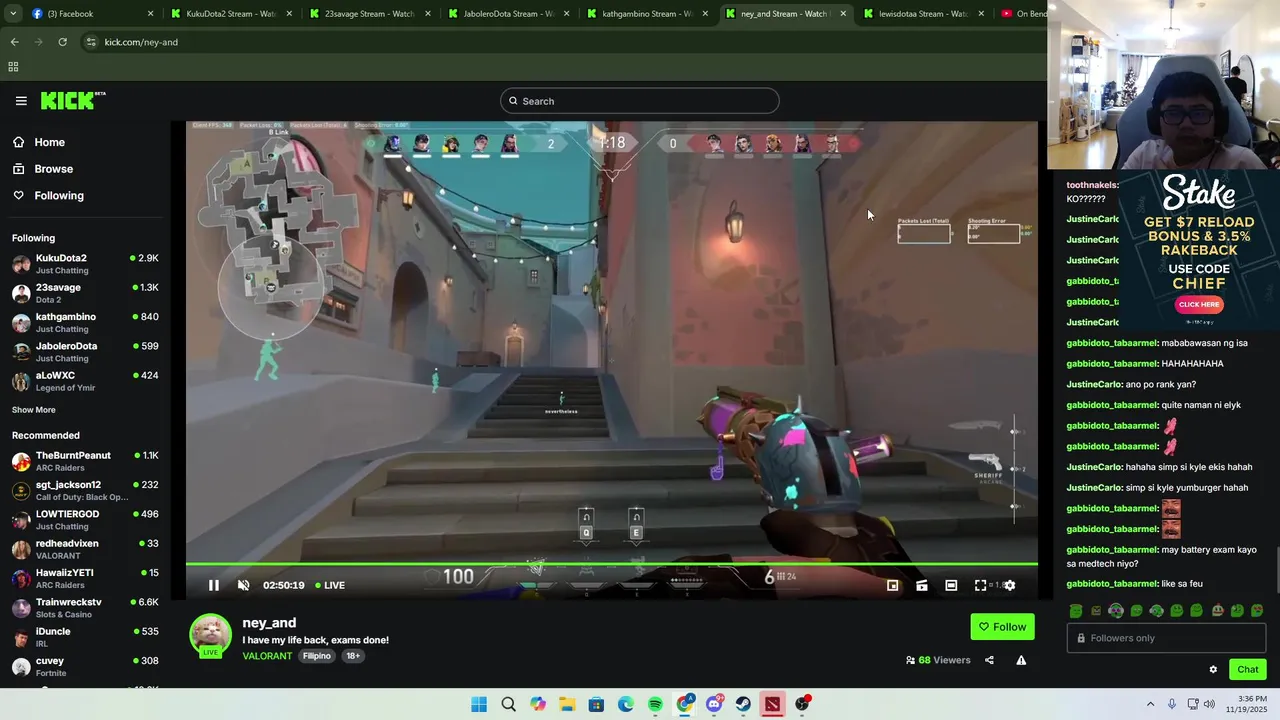This screenshot has height=720, width=1280.
Task: Switch to KukuDota2 Stream tab
Action: coord(232,14)
